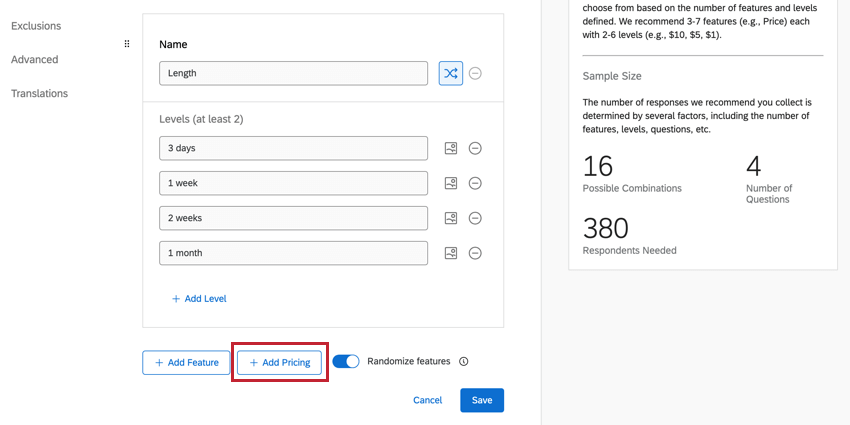Open the Translations section
850x425 pixels.
coord(39,94)
